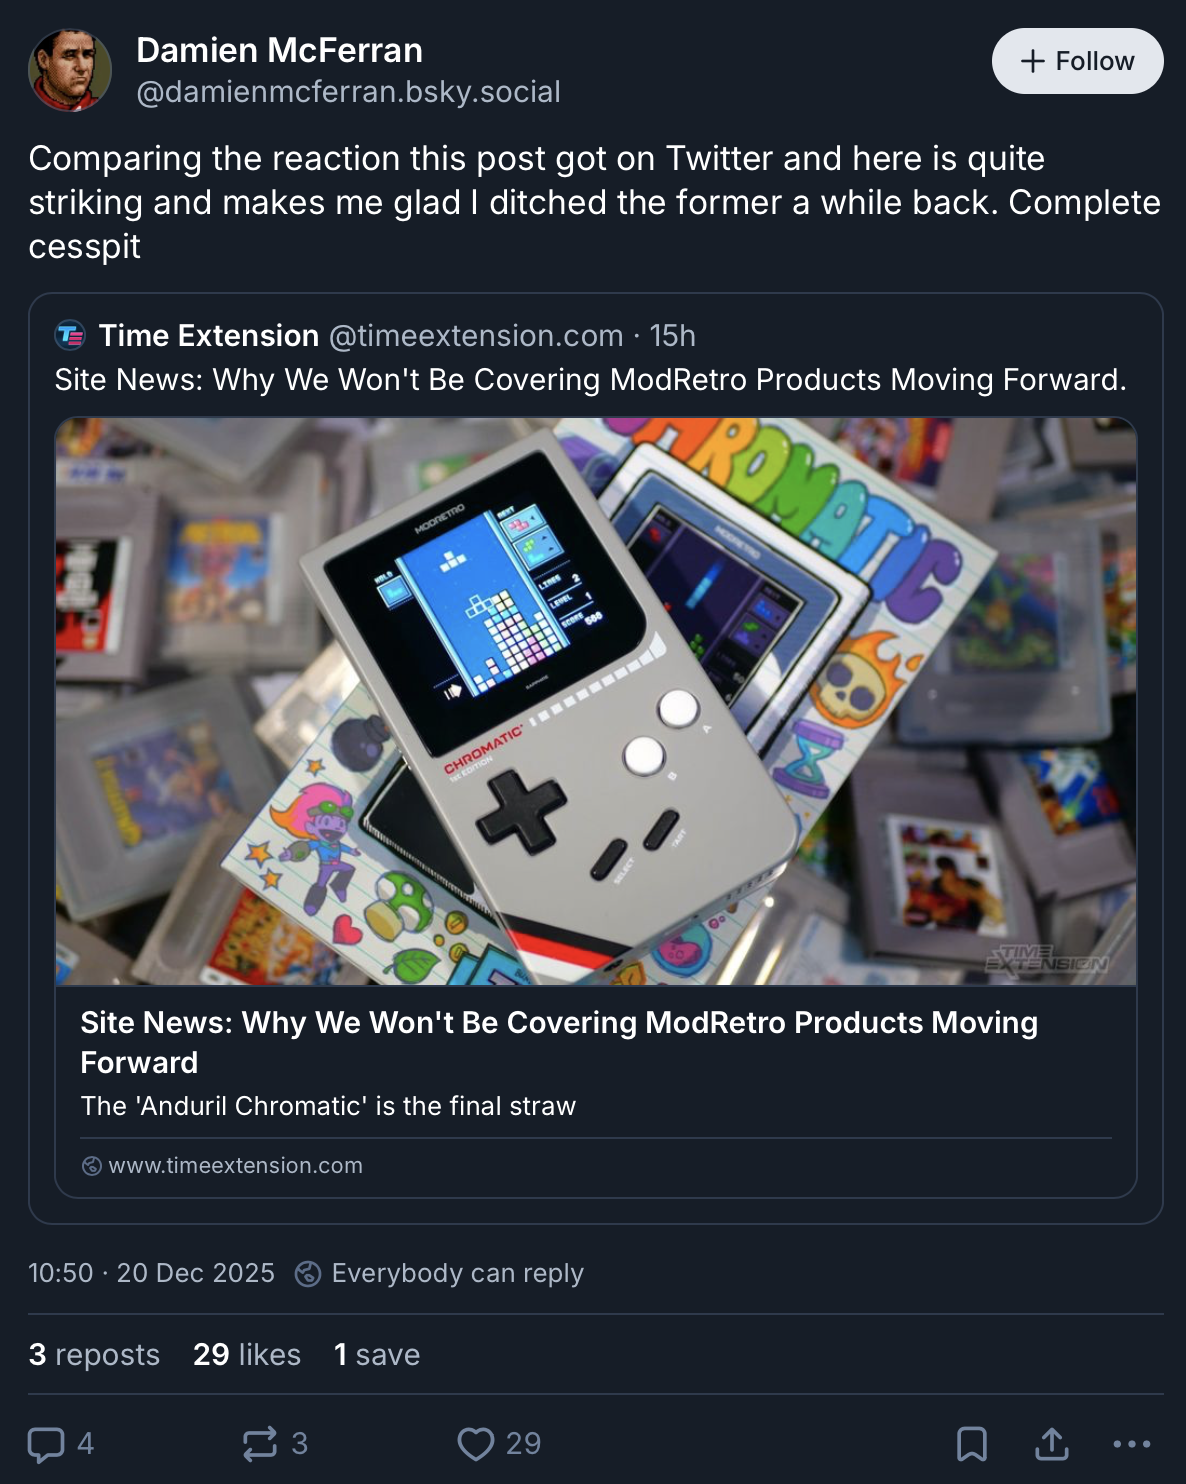Open the @damienmcferran.bsky.social handle
This screenshot has height=1484, width=1186.
click(348, 92)
